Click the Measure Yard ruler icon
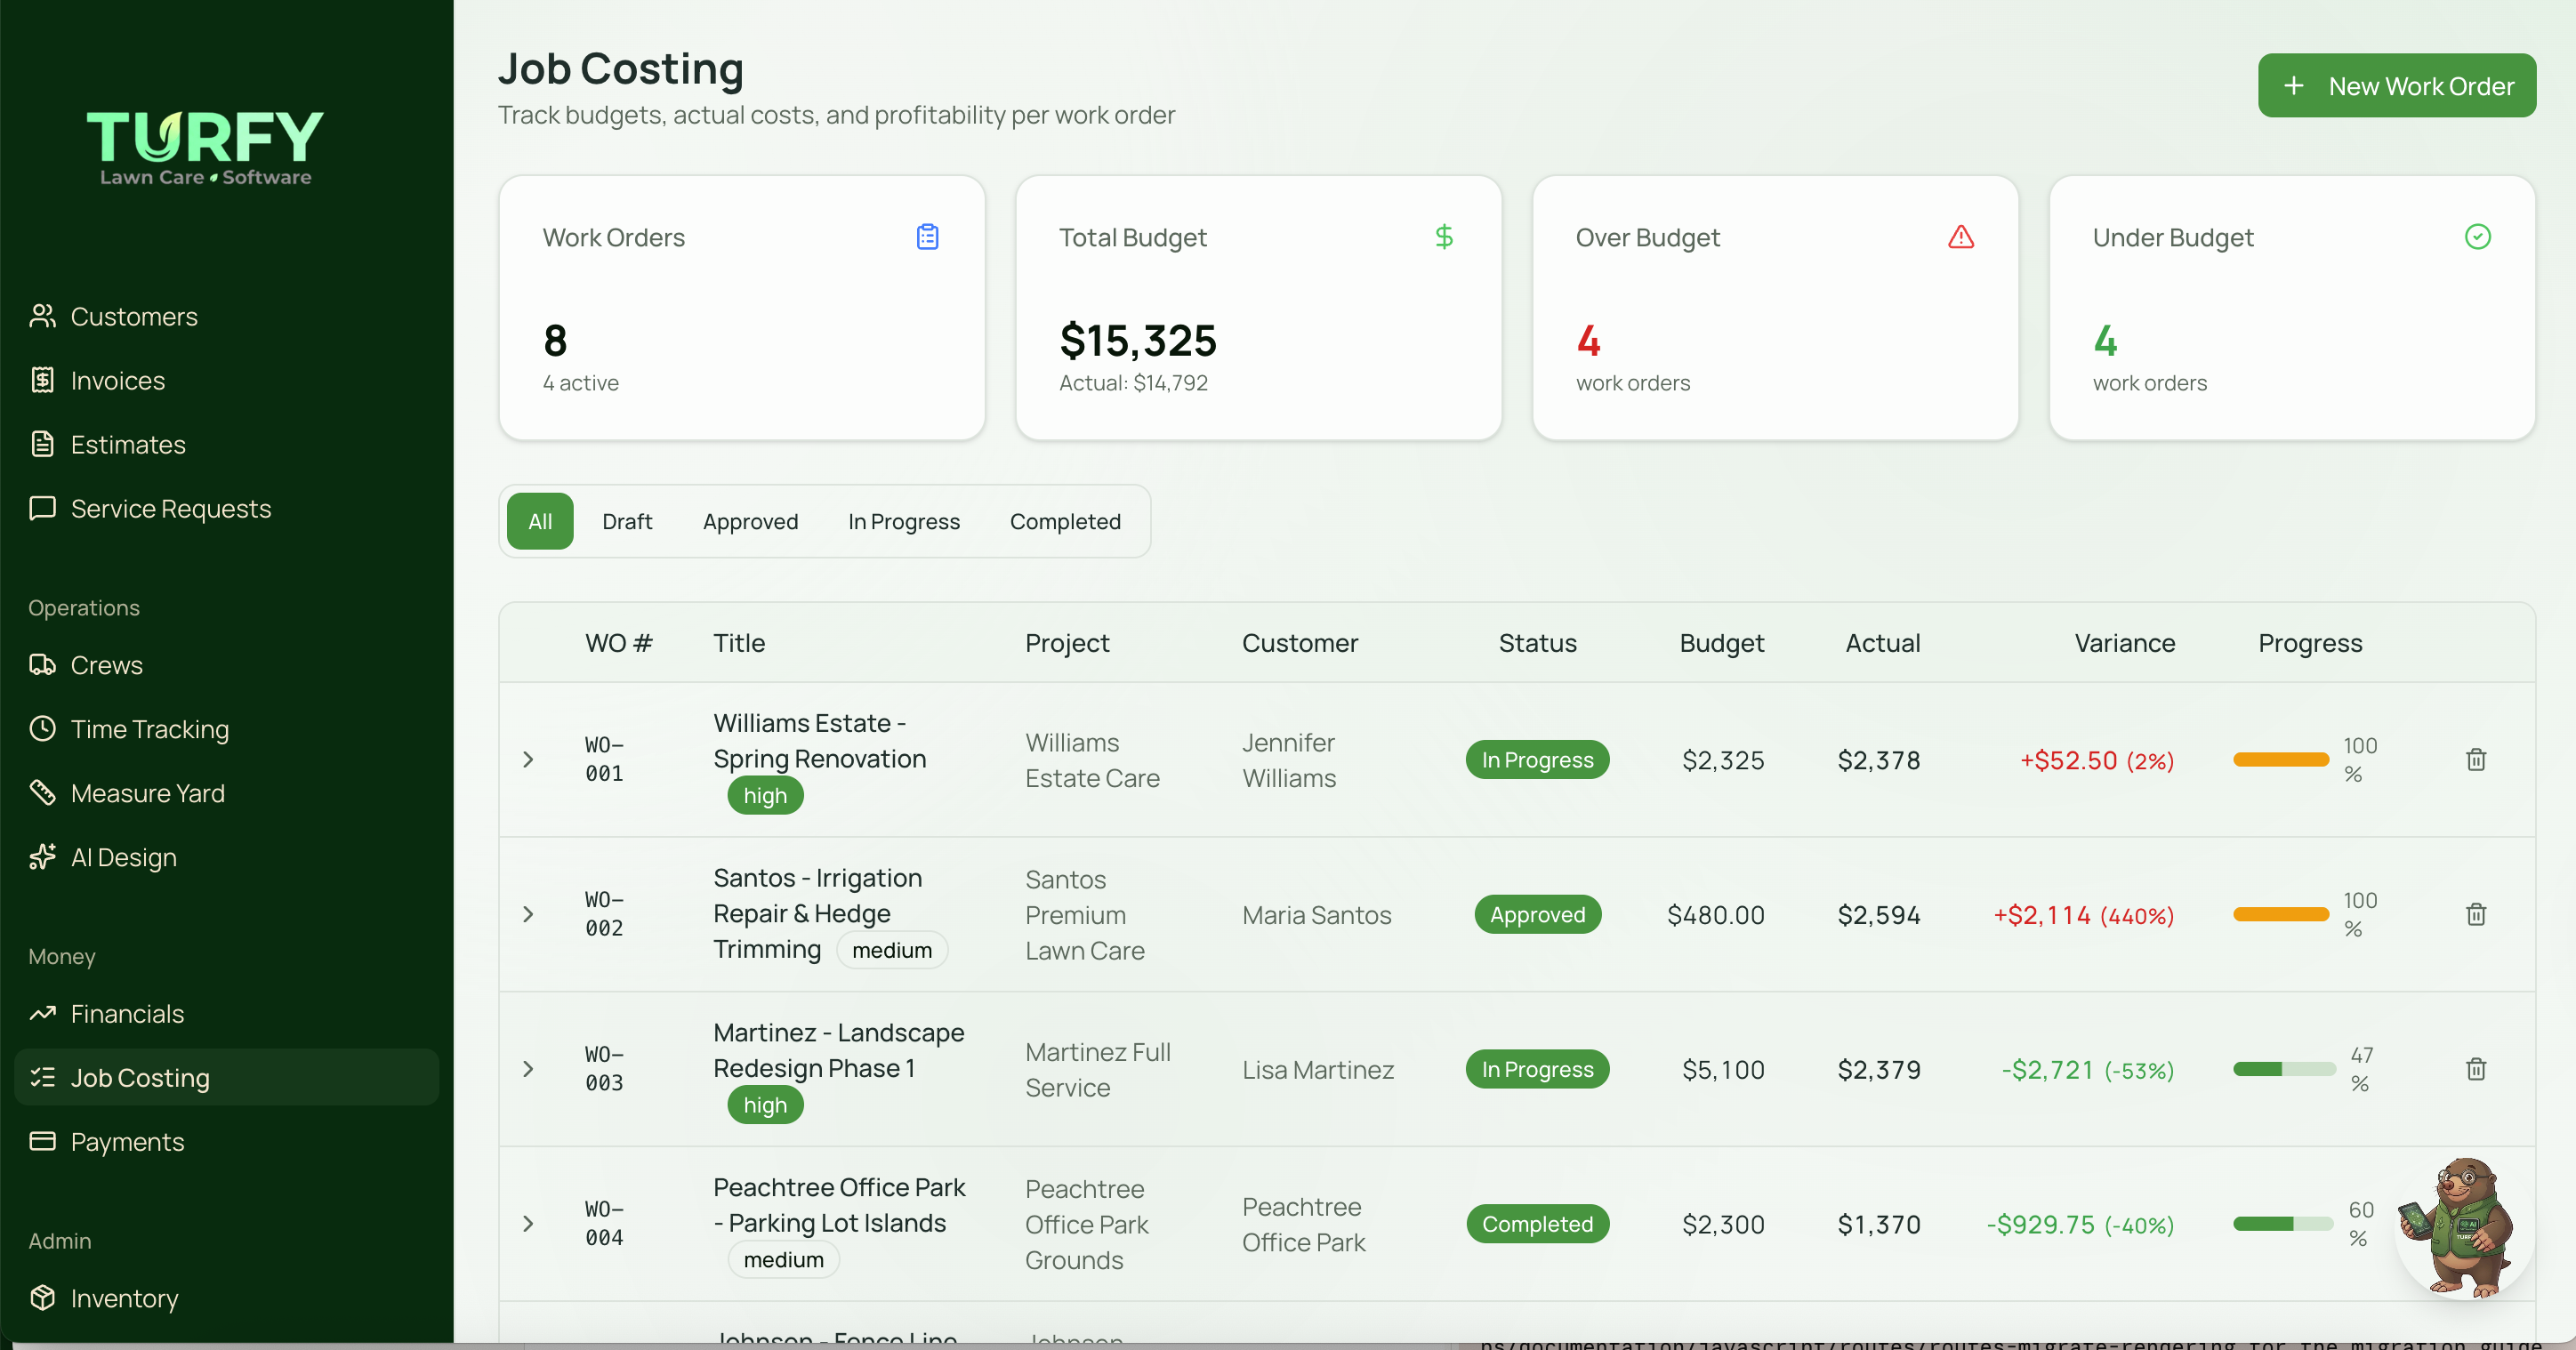Viewport: 2576px width, 1350px height. tap(42, 793)
